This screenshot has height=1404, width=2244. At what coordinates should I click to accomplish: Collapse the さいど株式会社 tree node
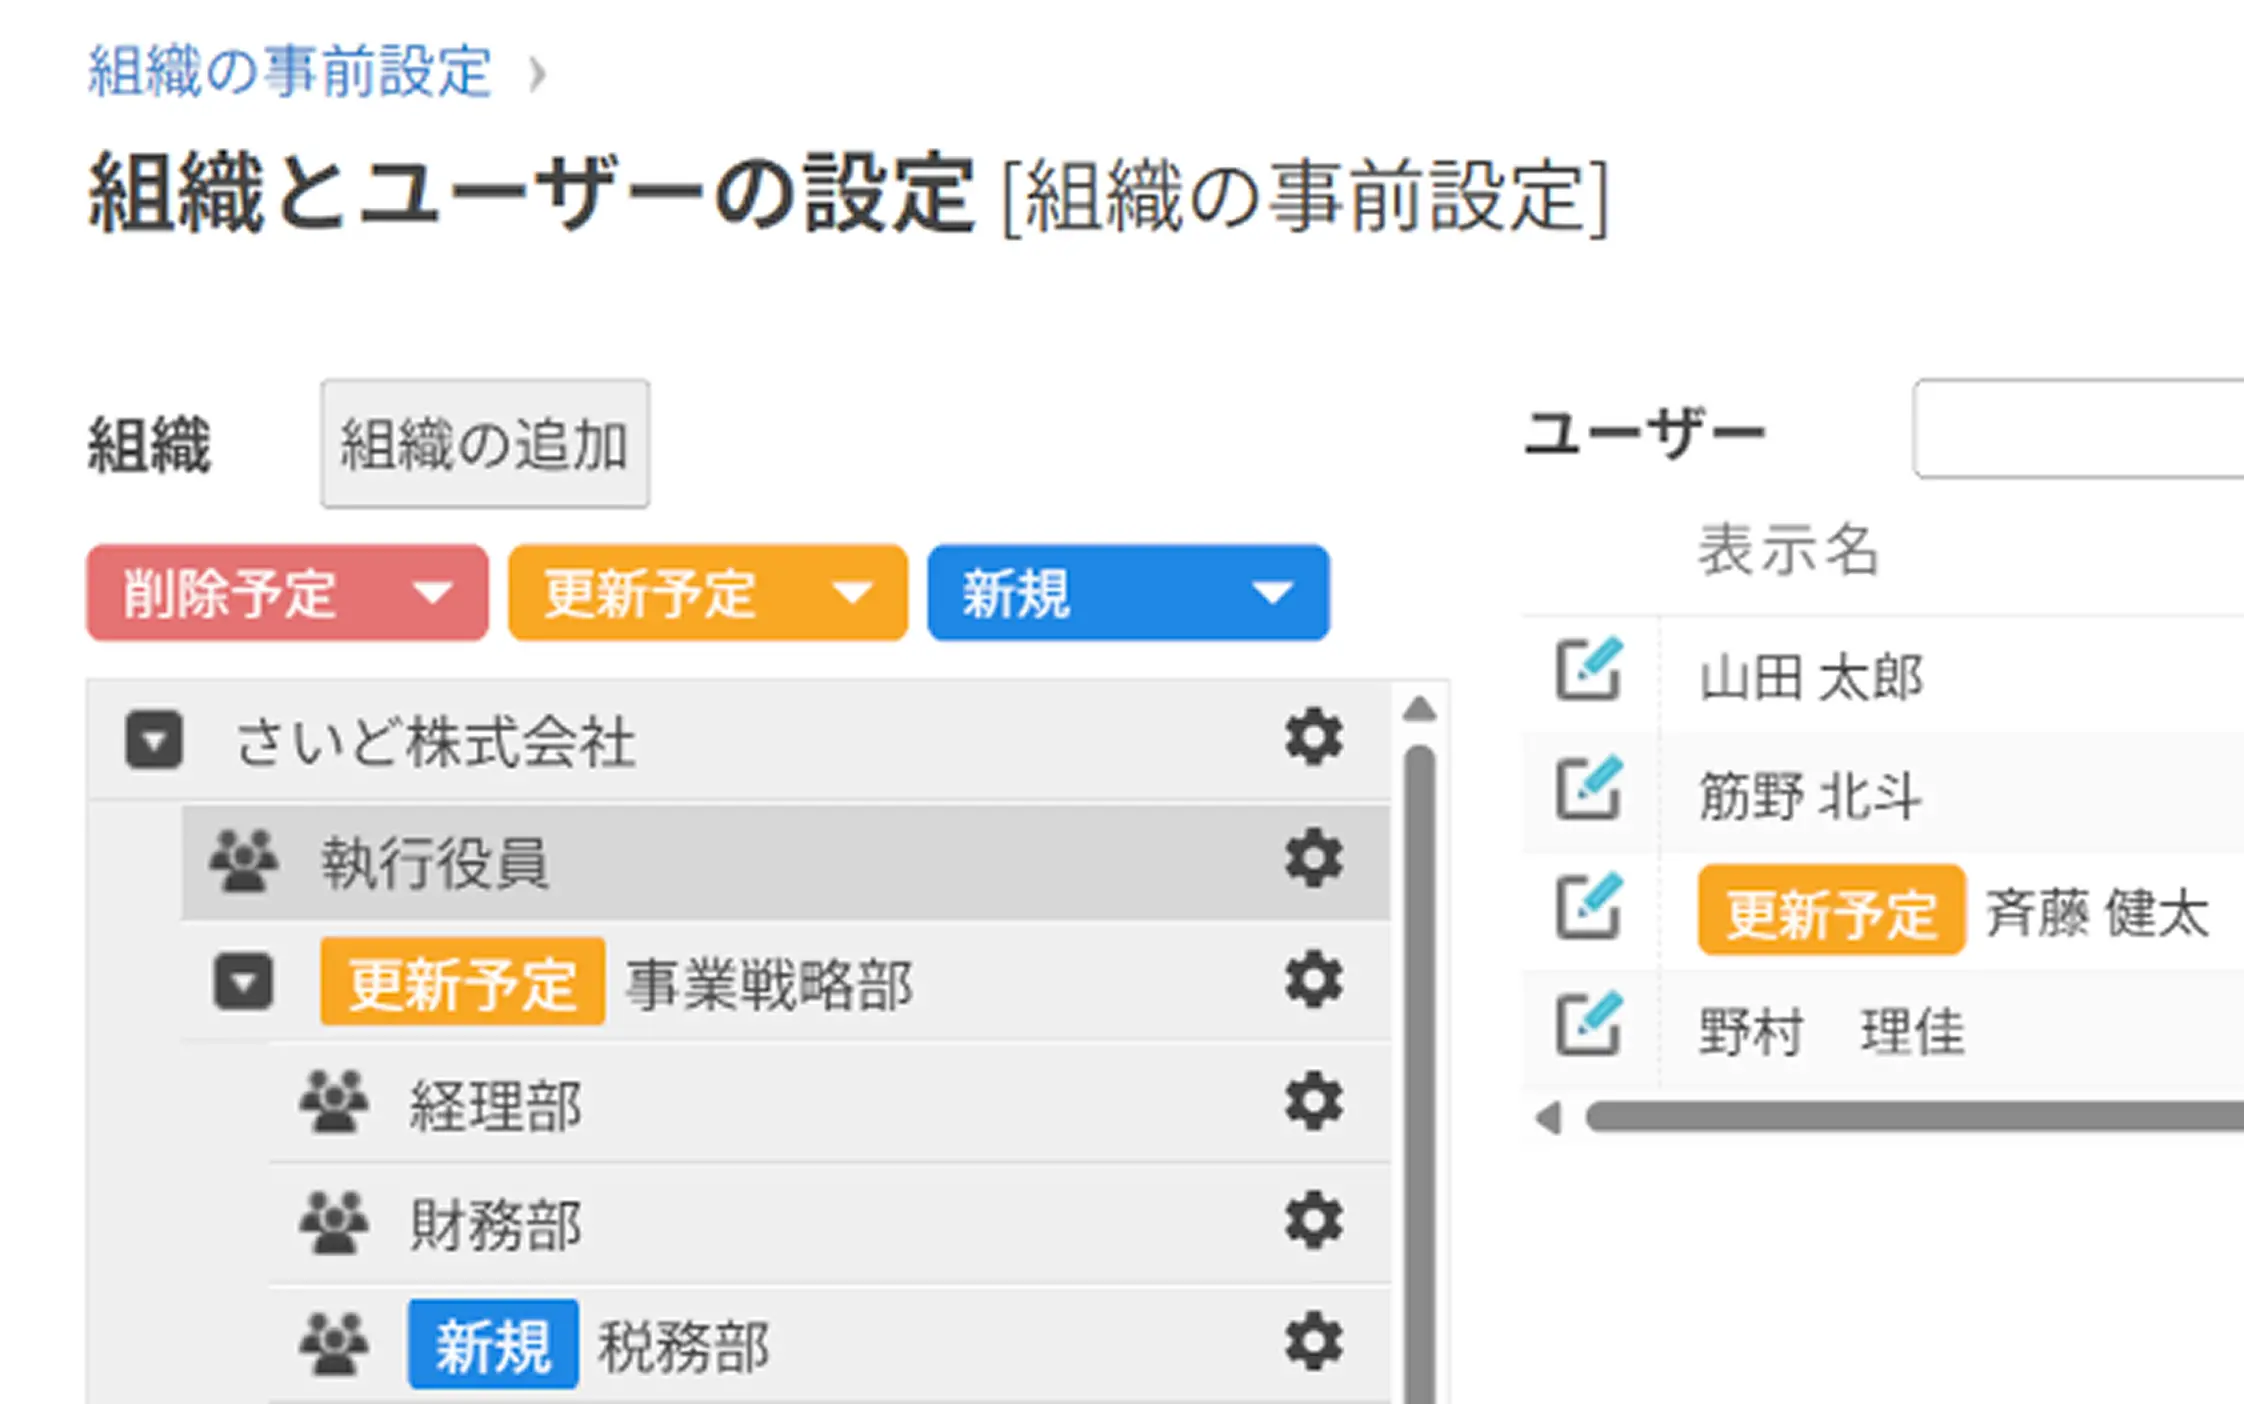154,740
